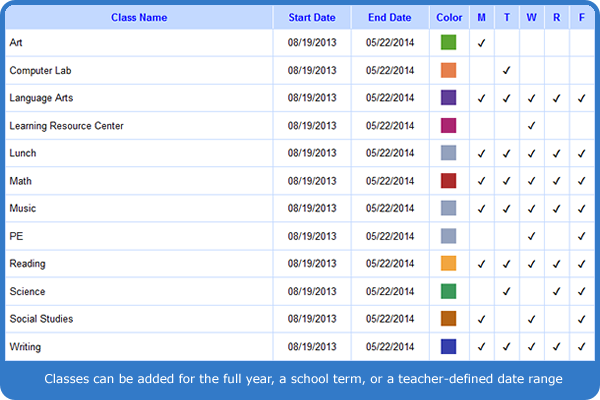Select the Language Arts class name
The width and height of the screenshot is (600, 400).
point(41,98)
